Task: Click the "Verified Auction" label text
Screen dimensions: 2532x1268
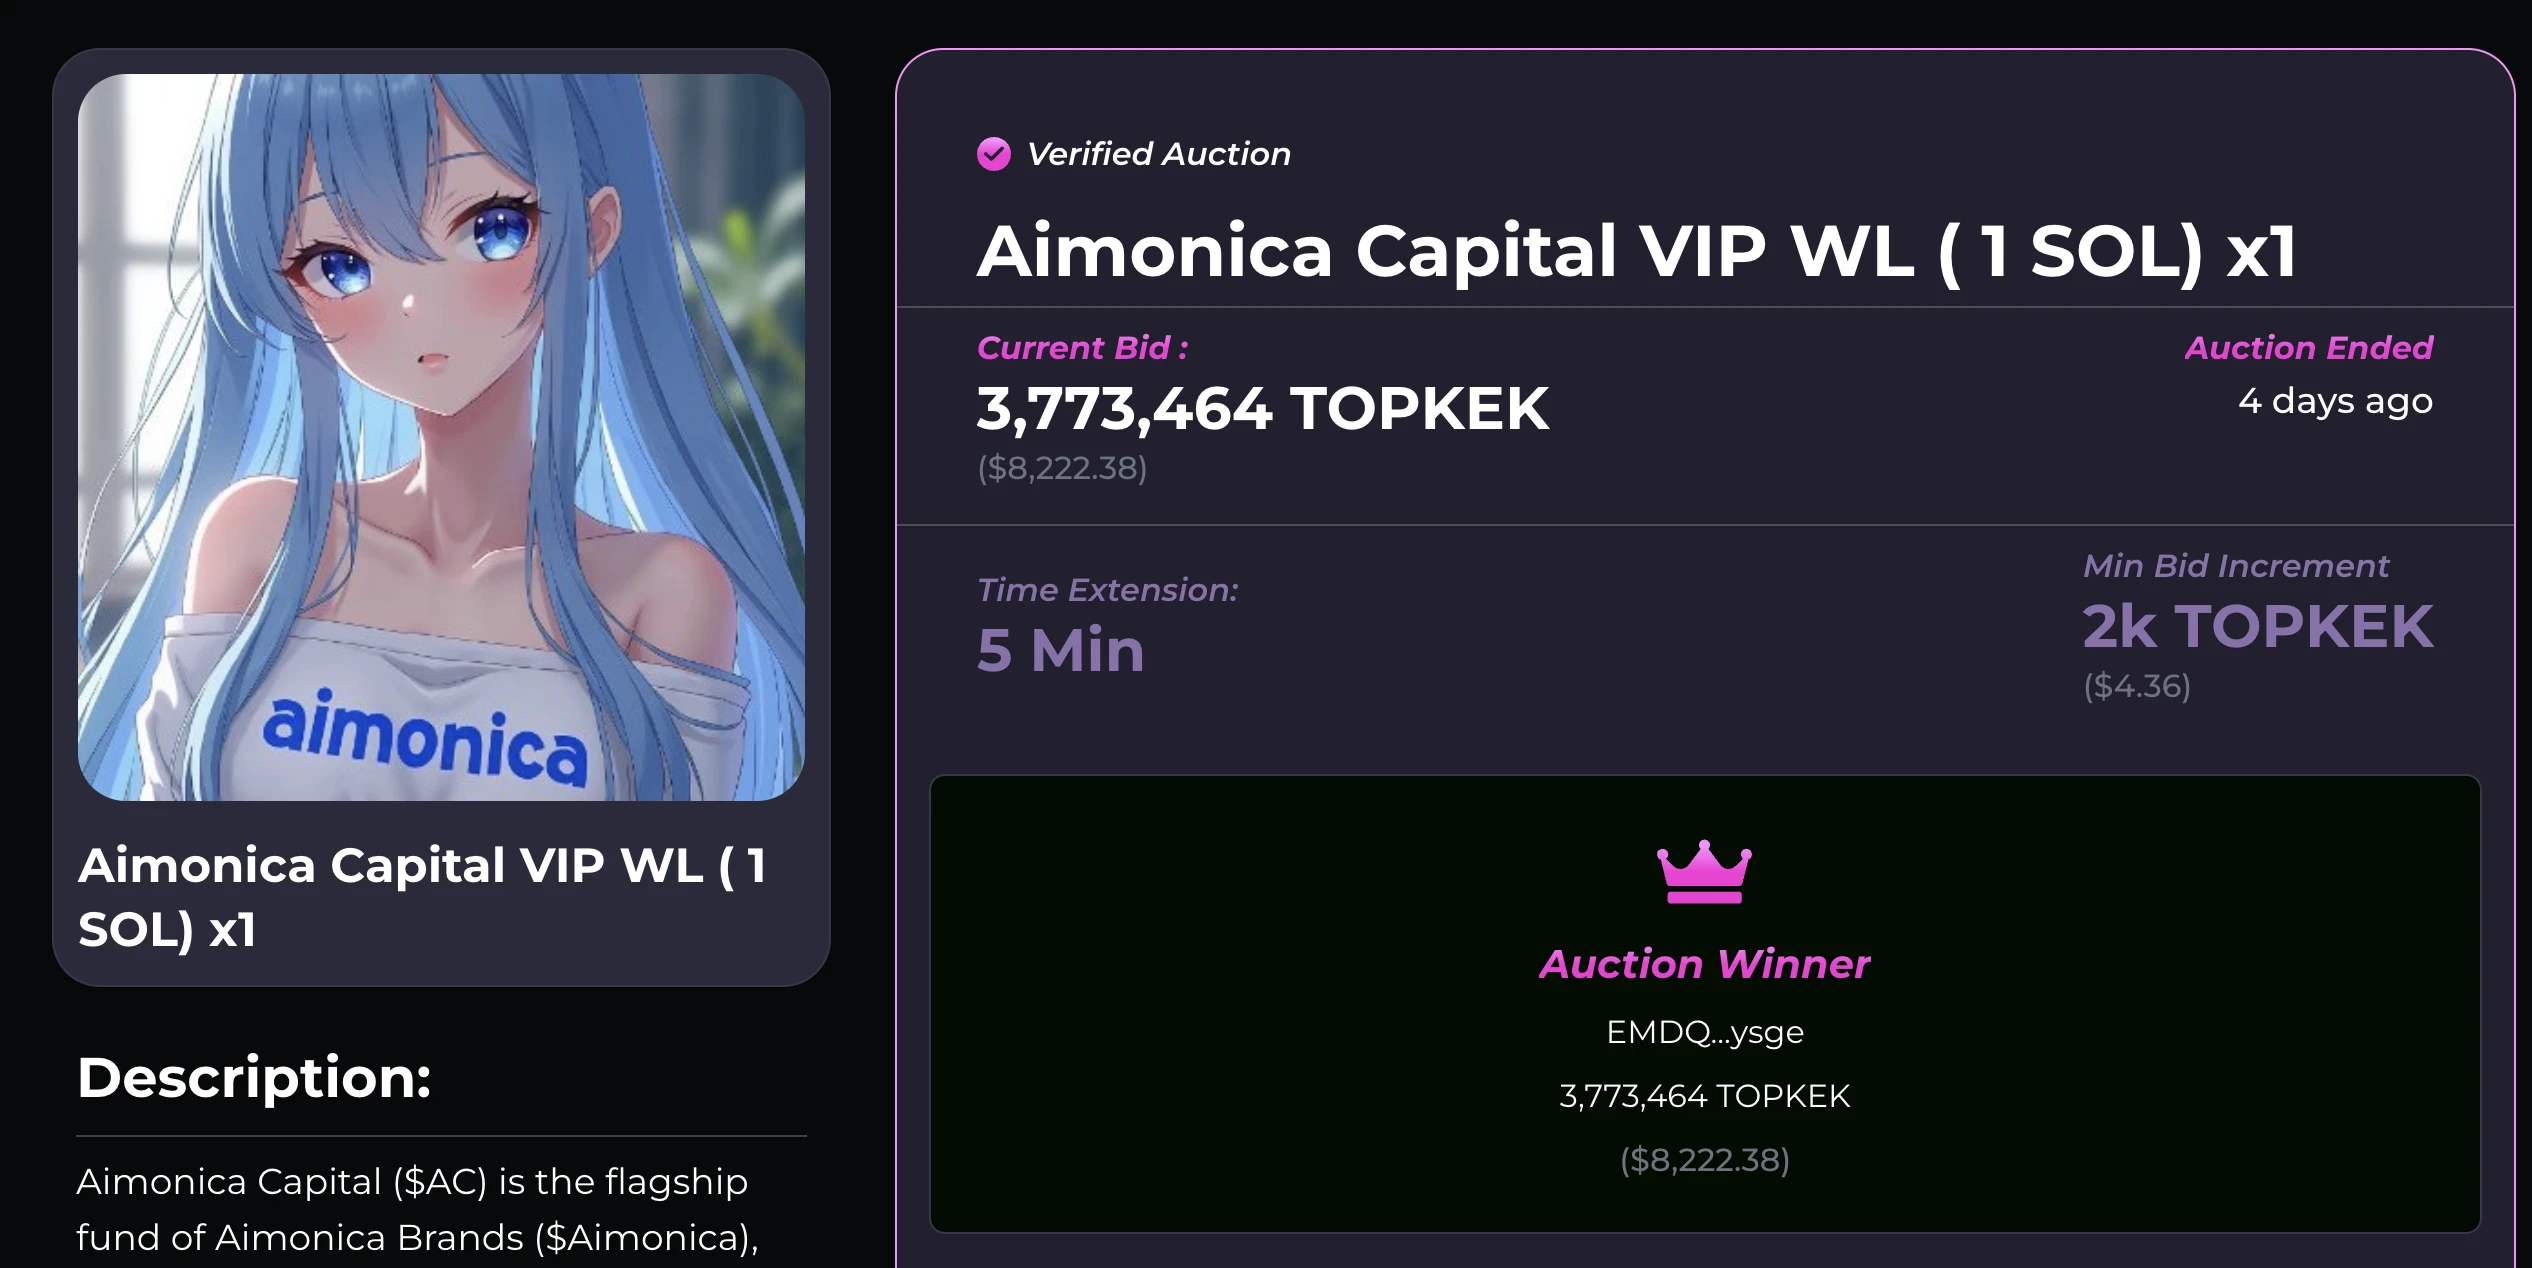Action: (1158, 154)
